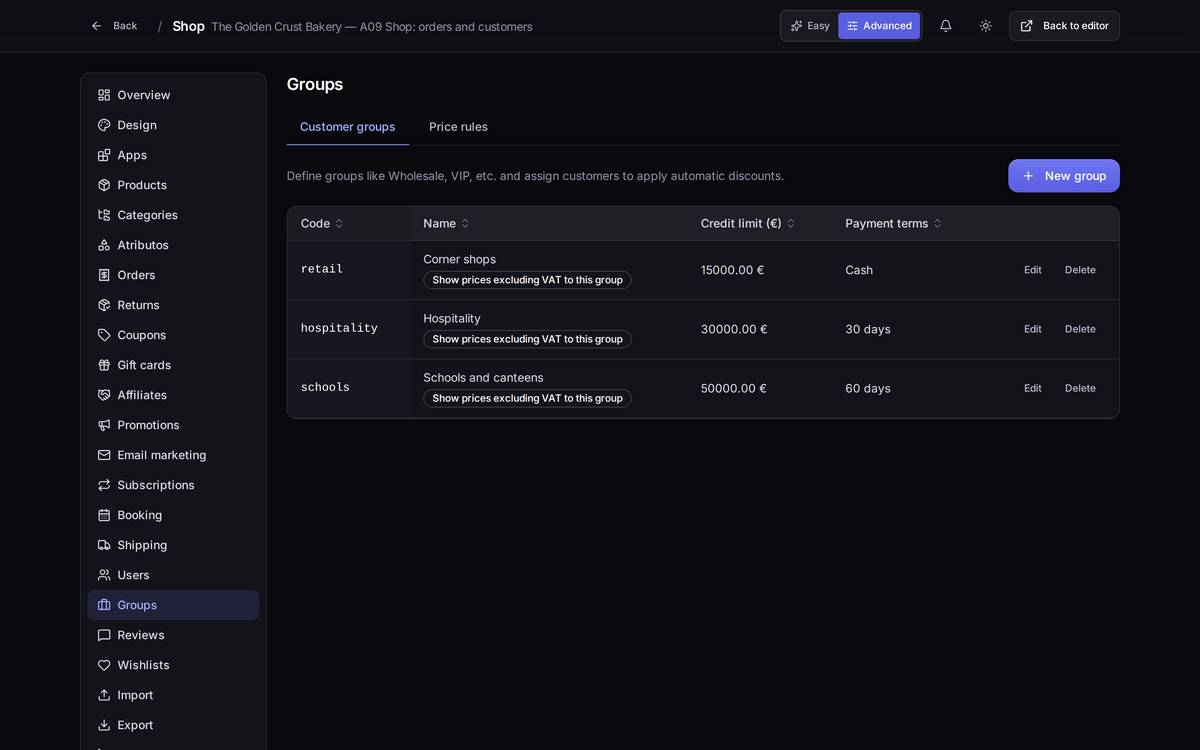Image resolution: width=1200 pixels, height=750 pixels.
Task: Sort by Payment terms column
Action: [x=894, y=223]
